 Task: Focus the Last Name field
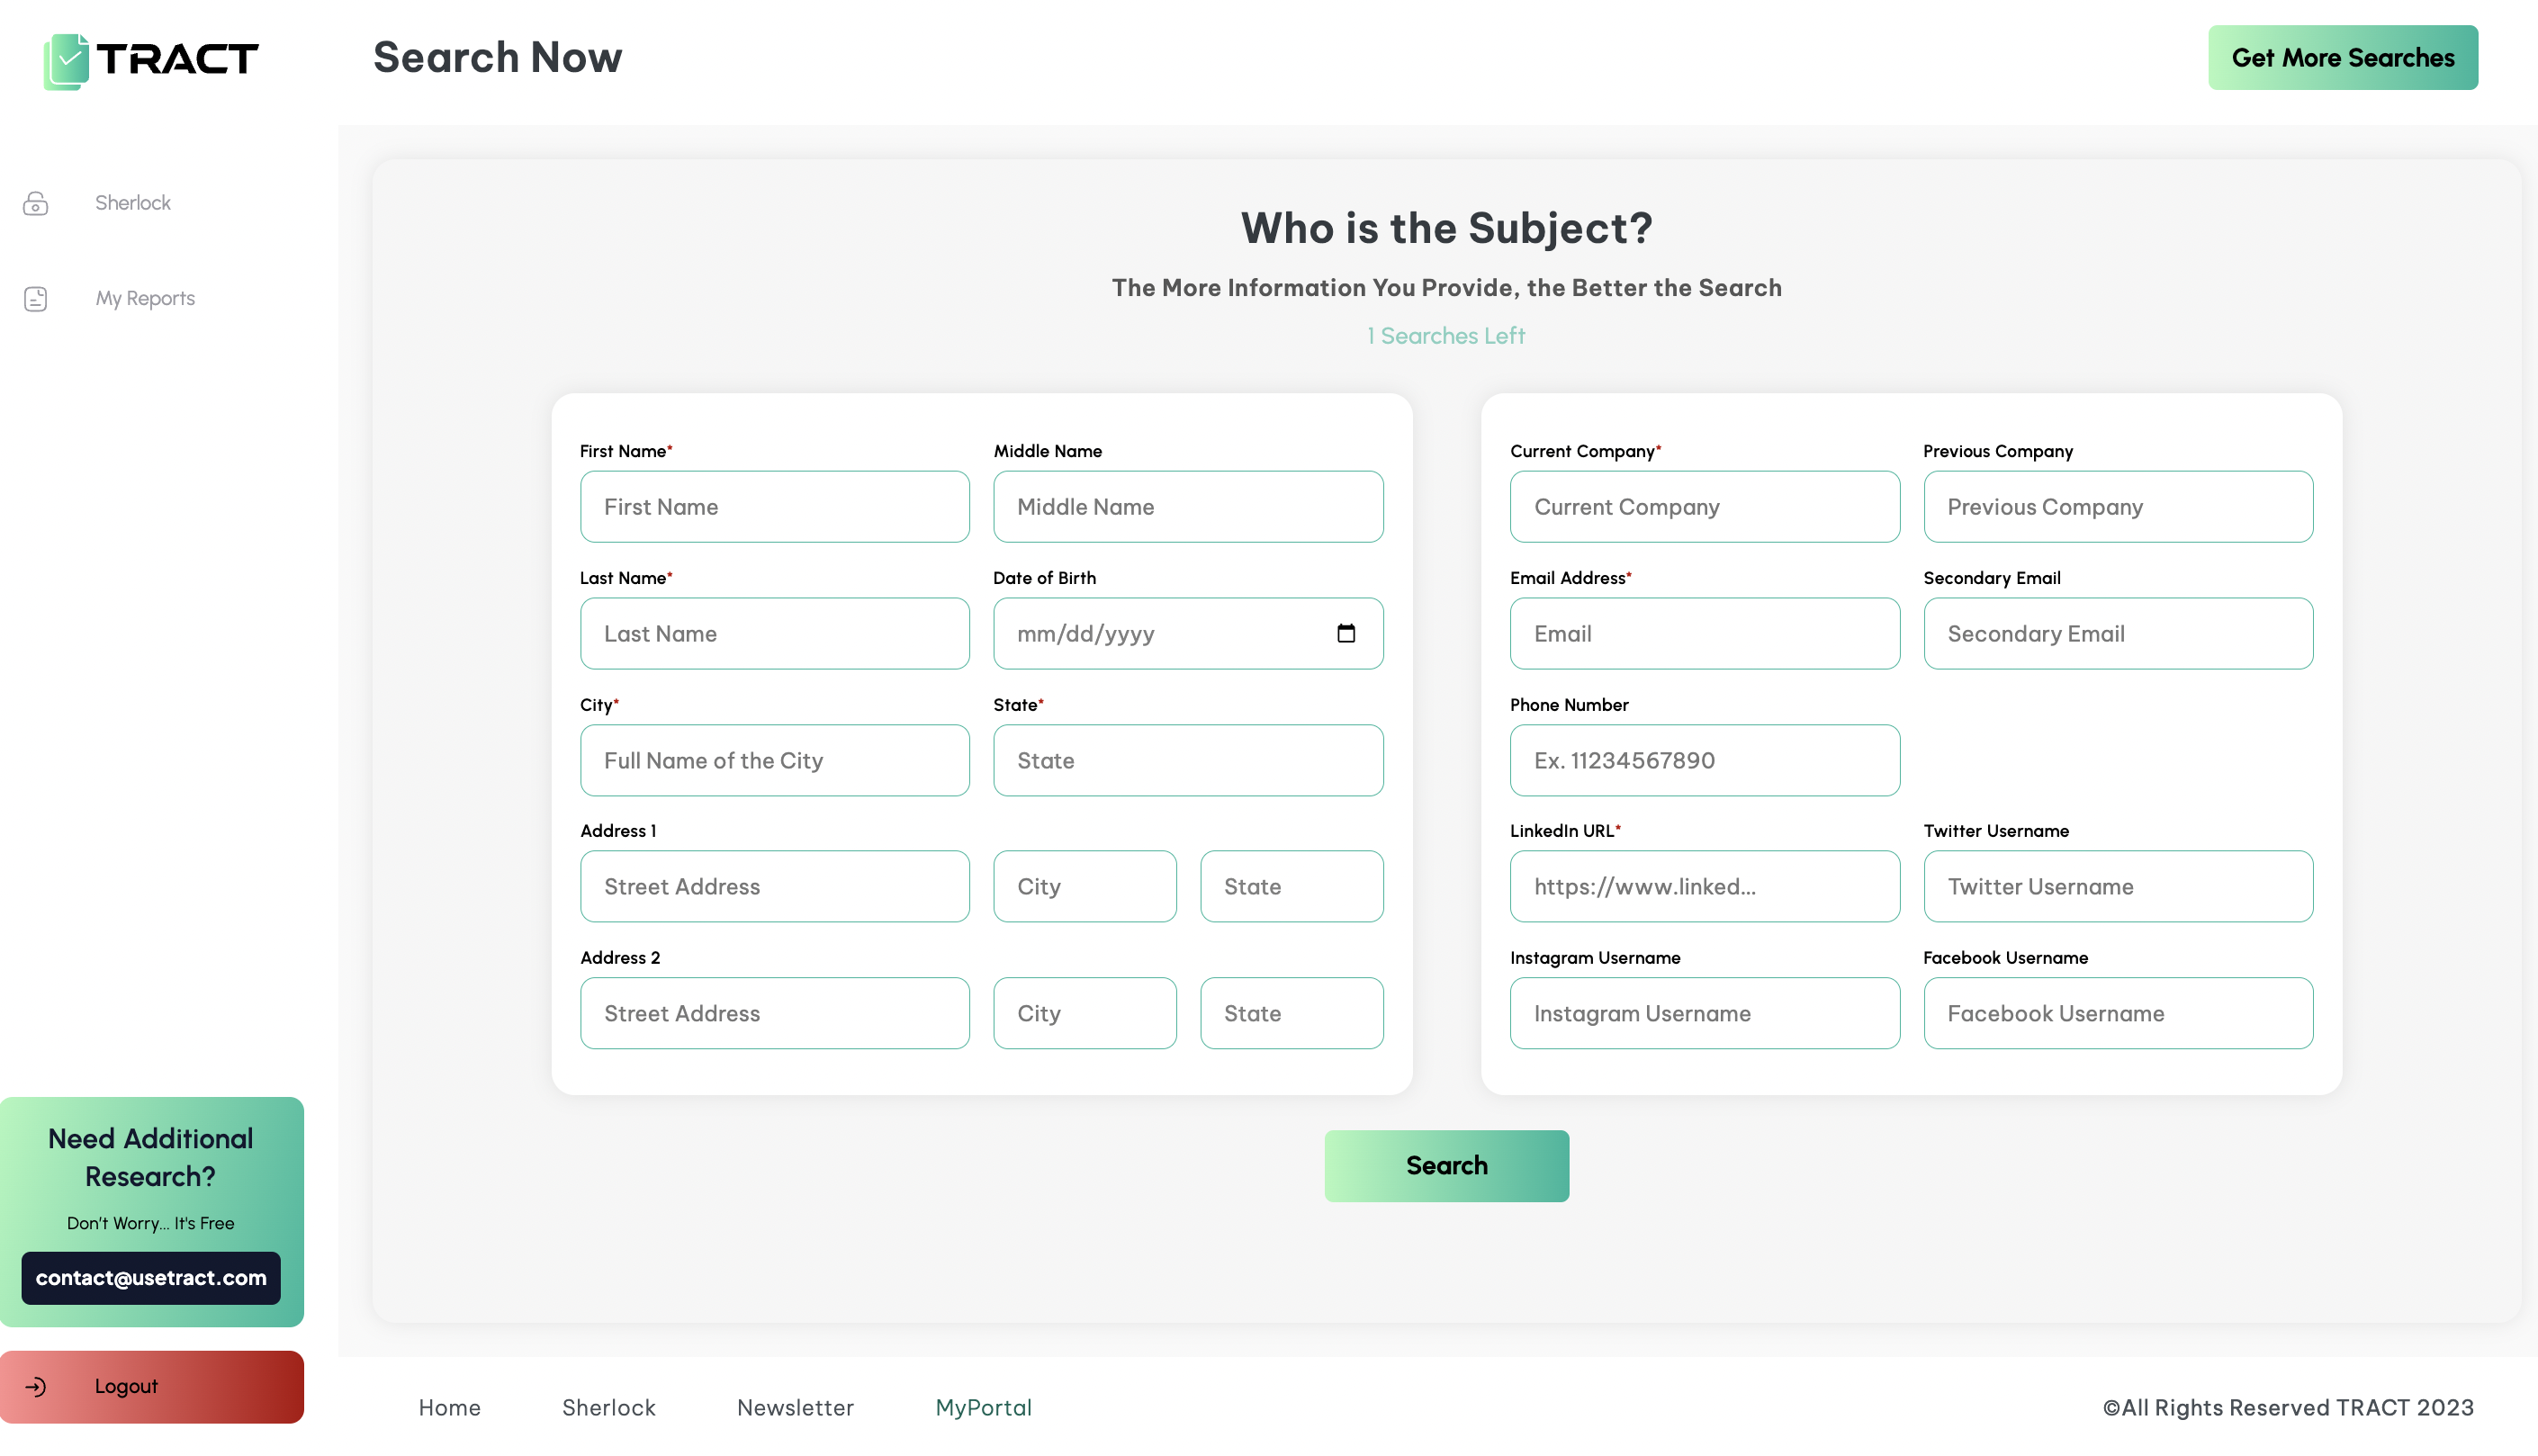tap(774, 633)
